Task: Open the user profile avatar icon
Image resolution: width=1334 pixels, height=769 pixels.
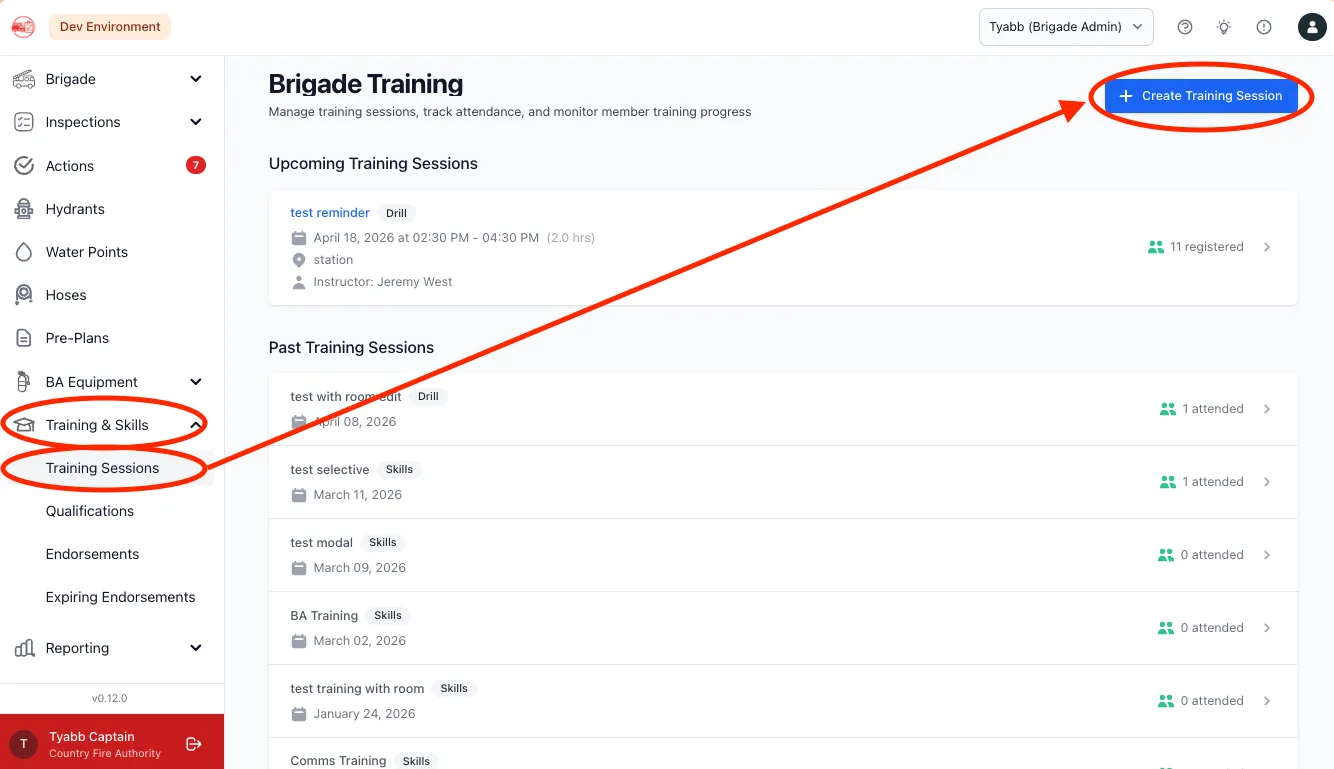Action: [1312, 27]
